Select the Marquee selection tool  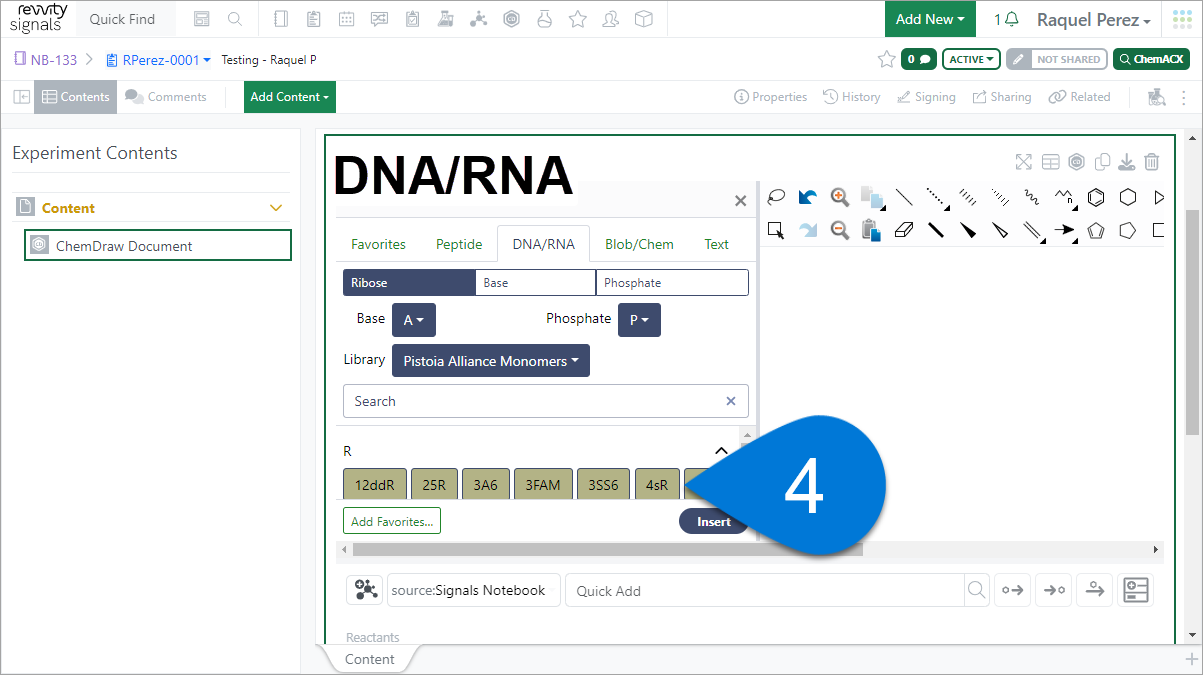775,230
